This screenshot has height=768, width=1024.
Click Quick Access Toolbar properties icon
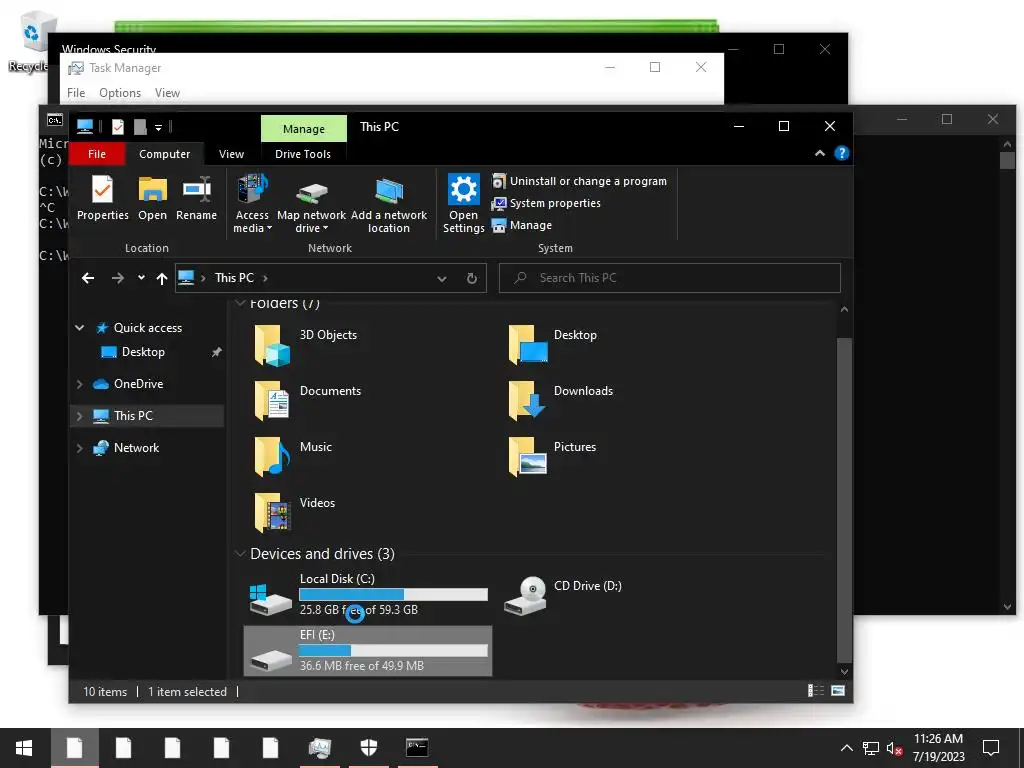click(x=118, y=127)
